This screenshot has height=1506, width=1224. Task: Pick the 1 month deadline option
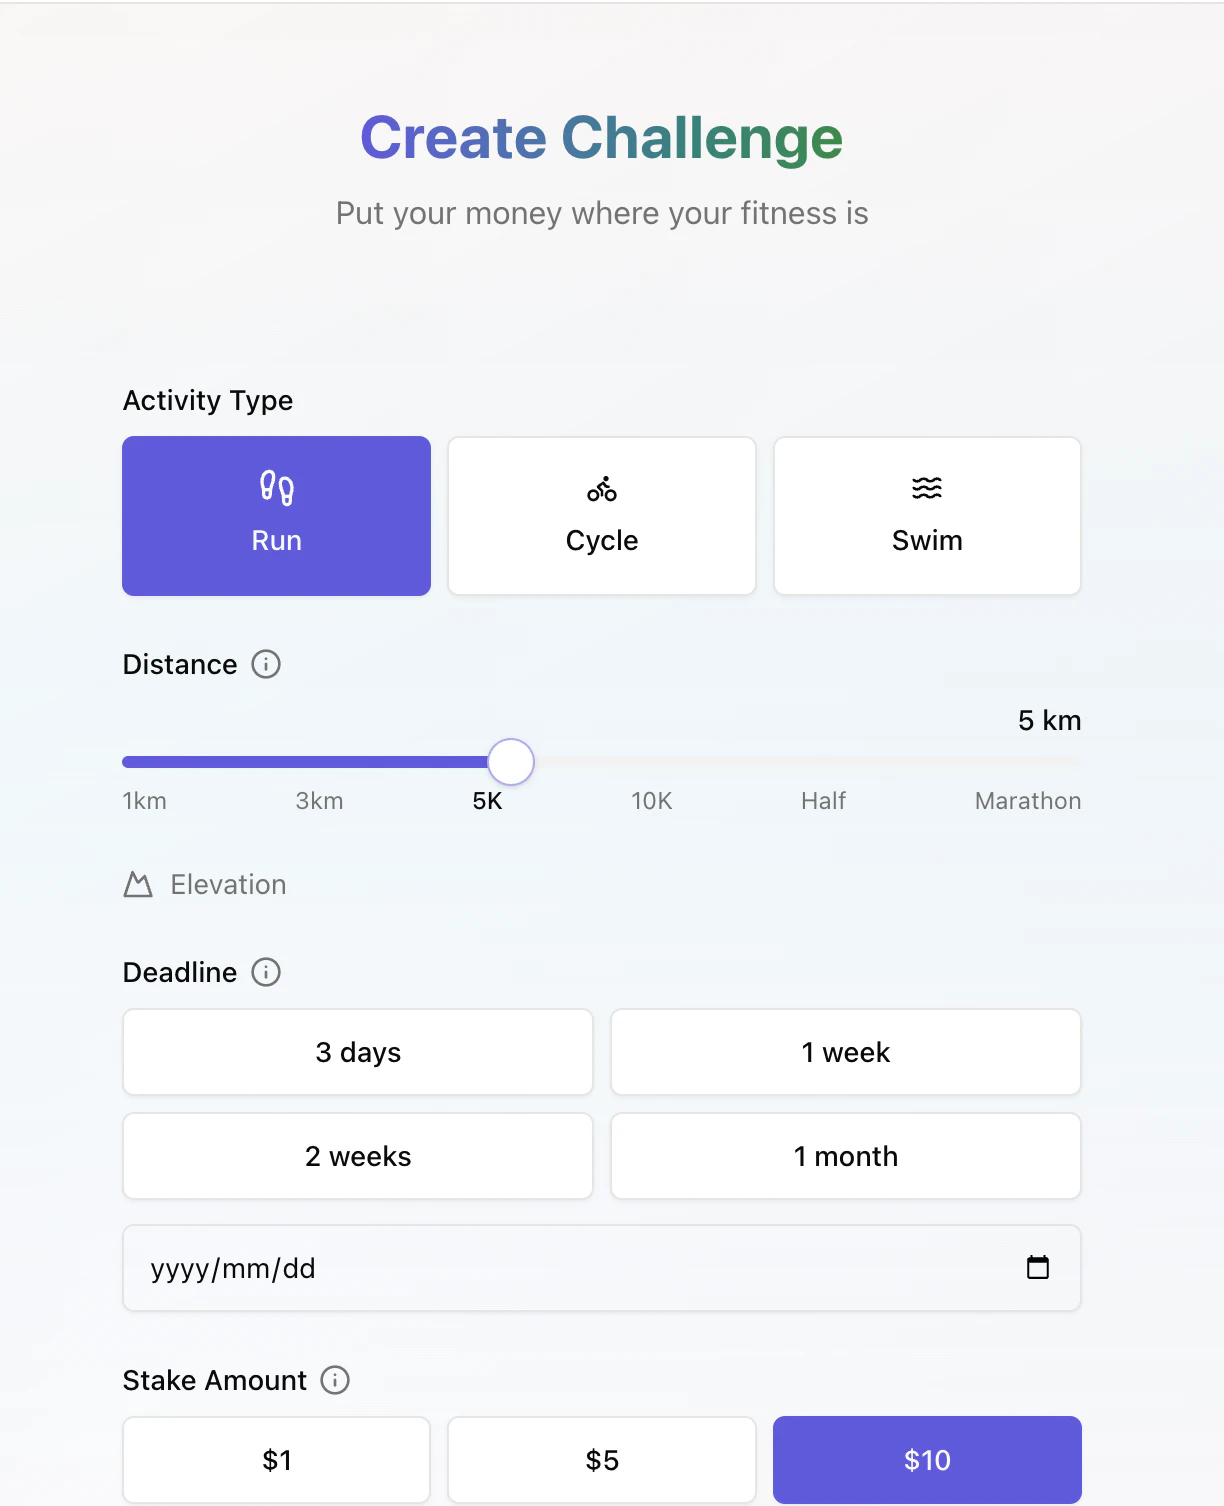tap(846, 1156)
